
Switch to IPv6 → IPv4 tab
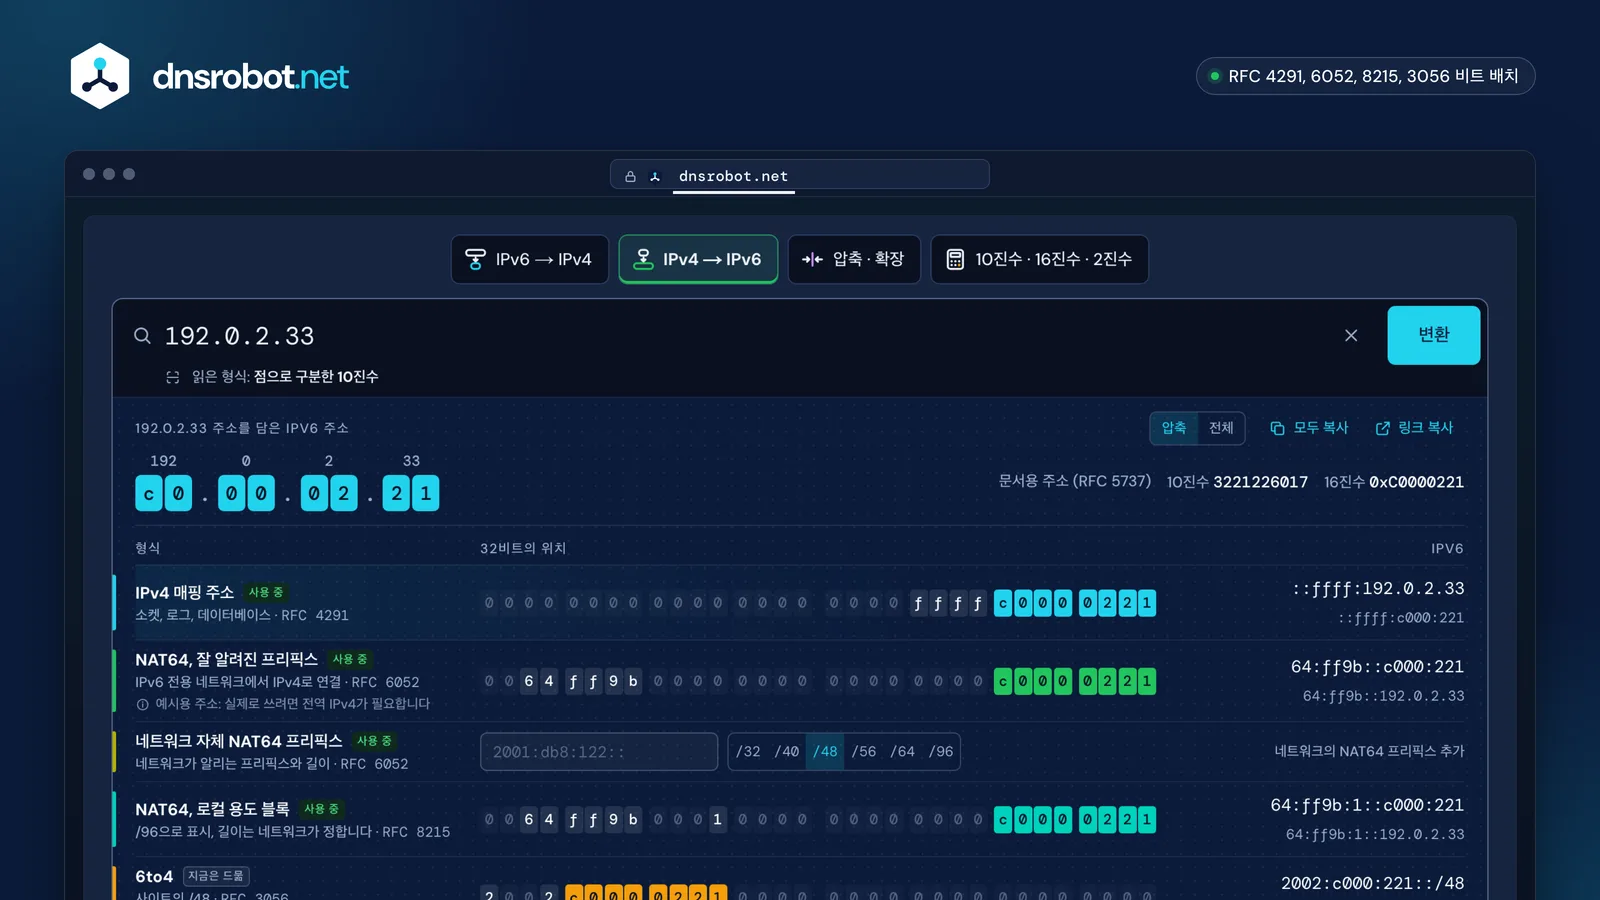(x=530, y=259)
